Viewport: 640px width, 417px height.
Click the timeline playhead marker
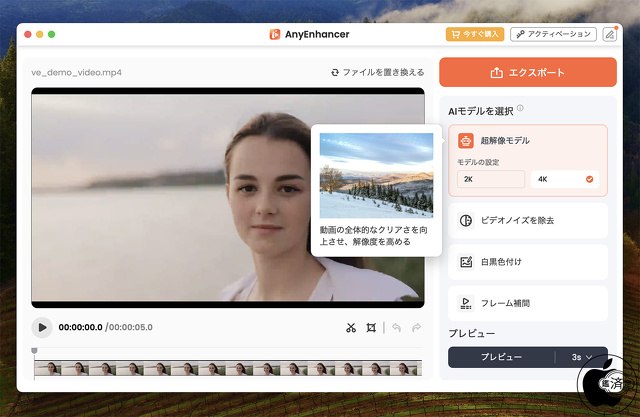click(34, 350)
